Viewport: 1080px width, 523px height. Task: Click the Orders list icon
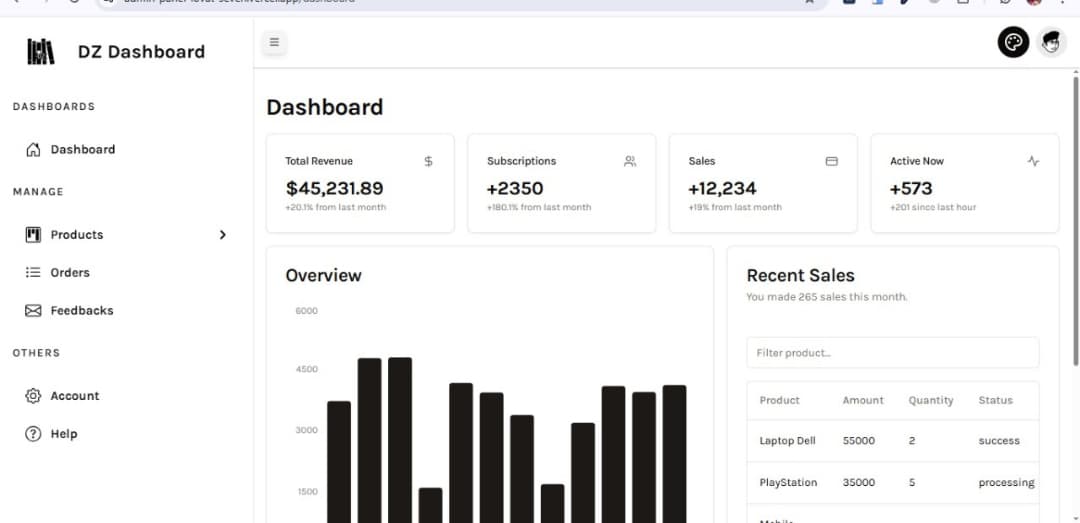point(33,273)
